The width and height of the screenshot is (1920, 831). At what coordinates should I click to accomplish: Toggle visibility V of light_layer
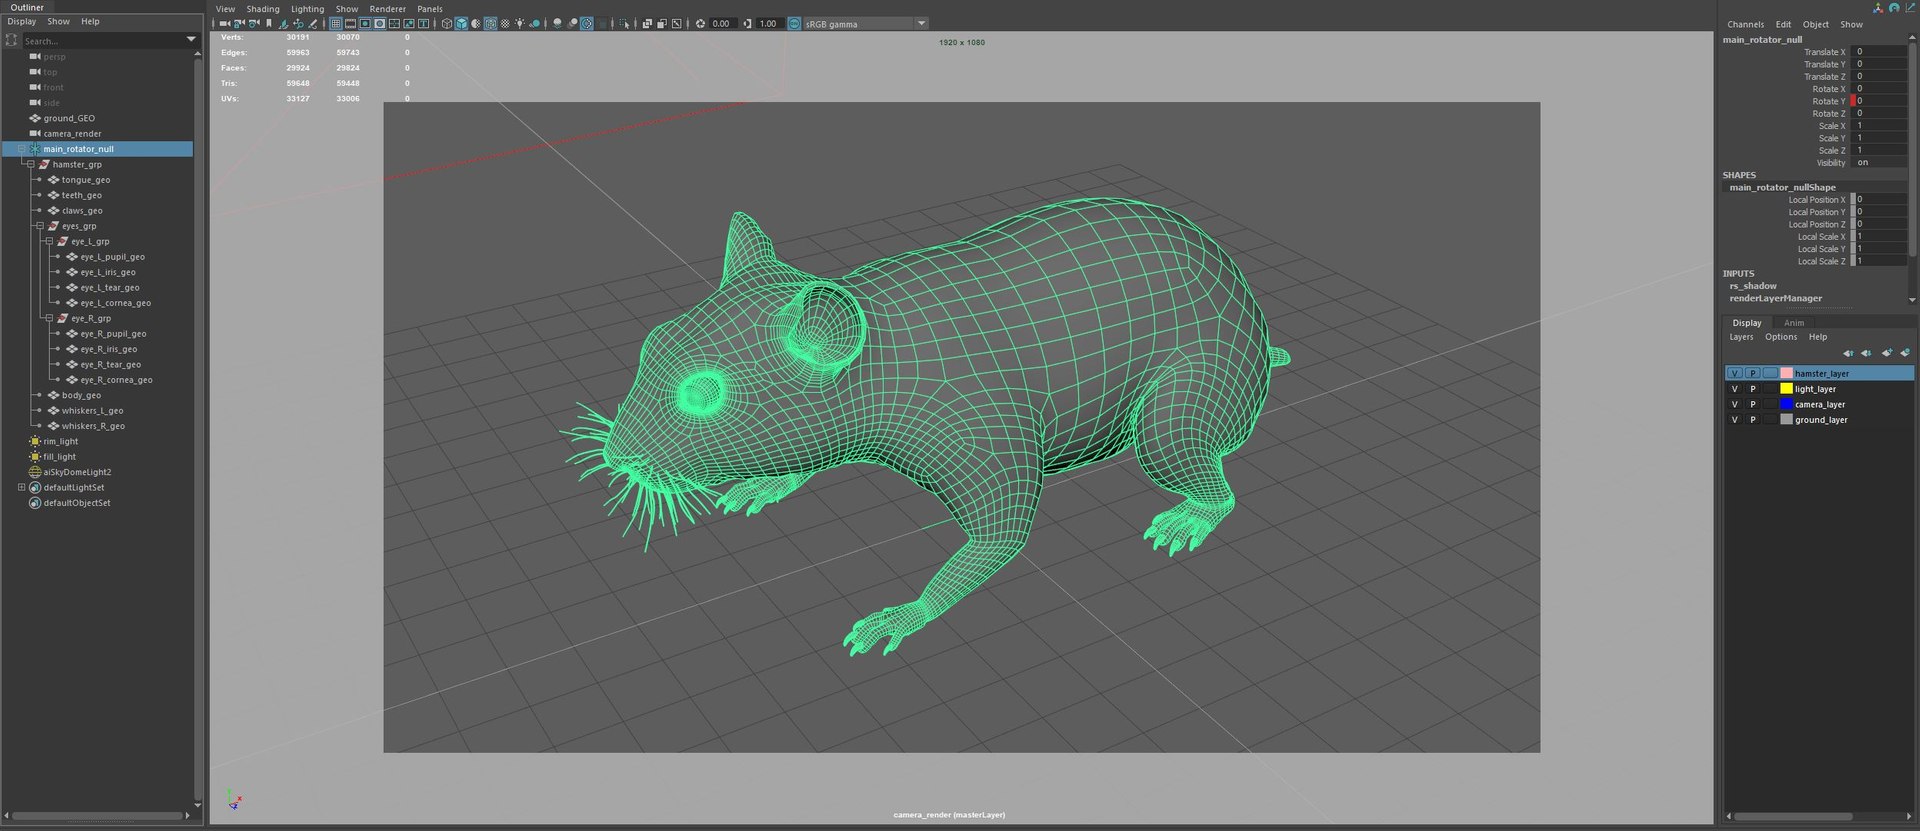click(x=1734, y=389)
